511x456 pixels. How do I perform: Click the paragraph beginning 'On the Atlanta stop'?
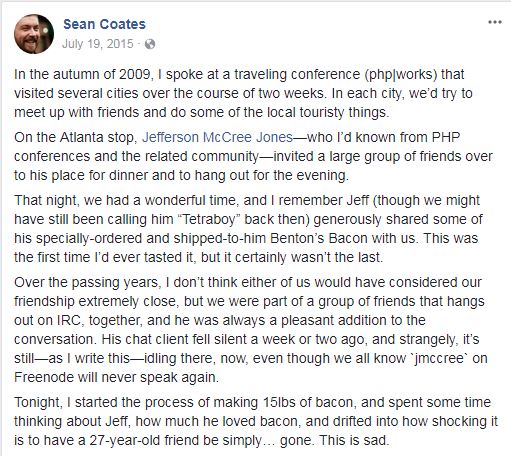[253, 156]
